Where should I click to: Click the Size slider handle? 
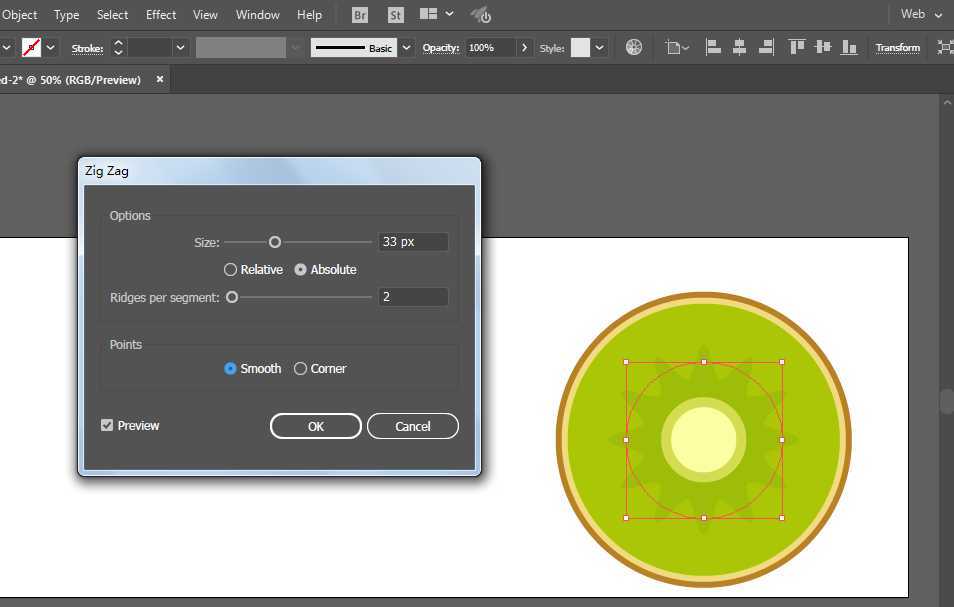tap(275, 242)
